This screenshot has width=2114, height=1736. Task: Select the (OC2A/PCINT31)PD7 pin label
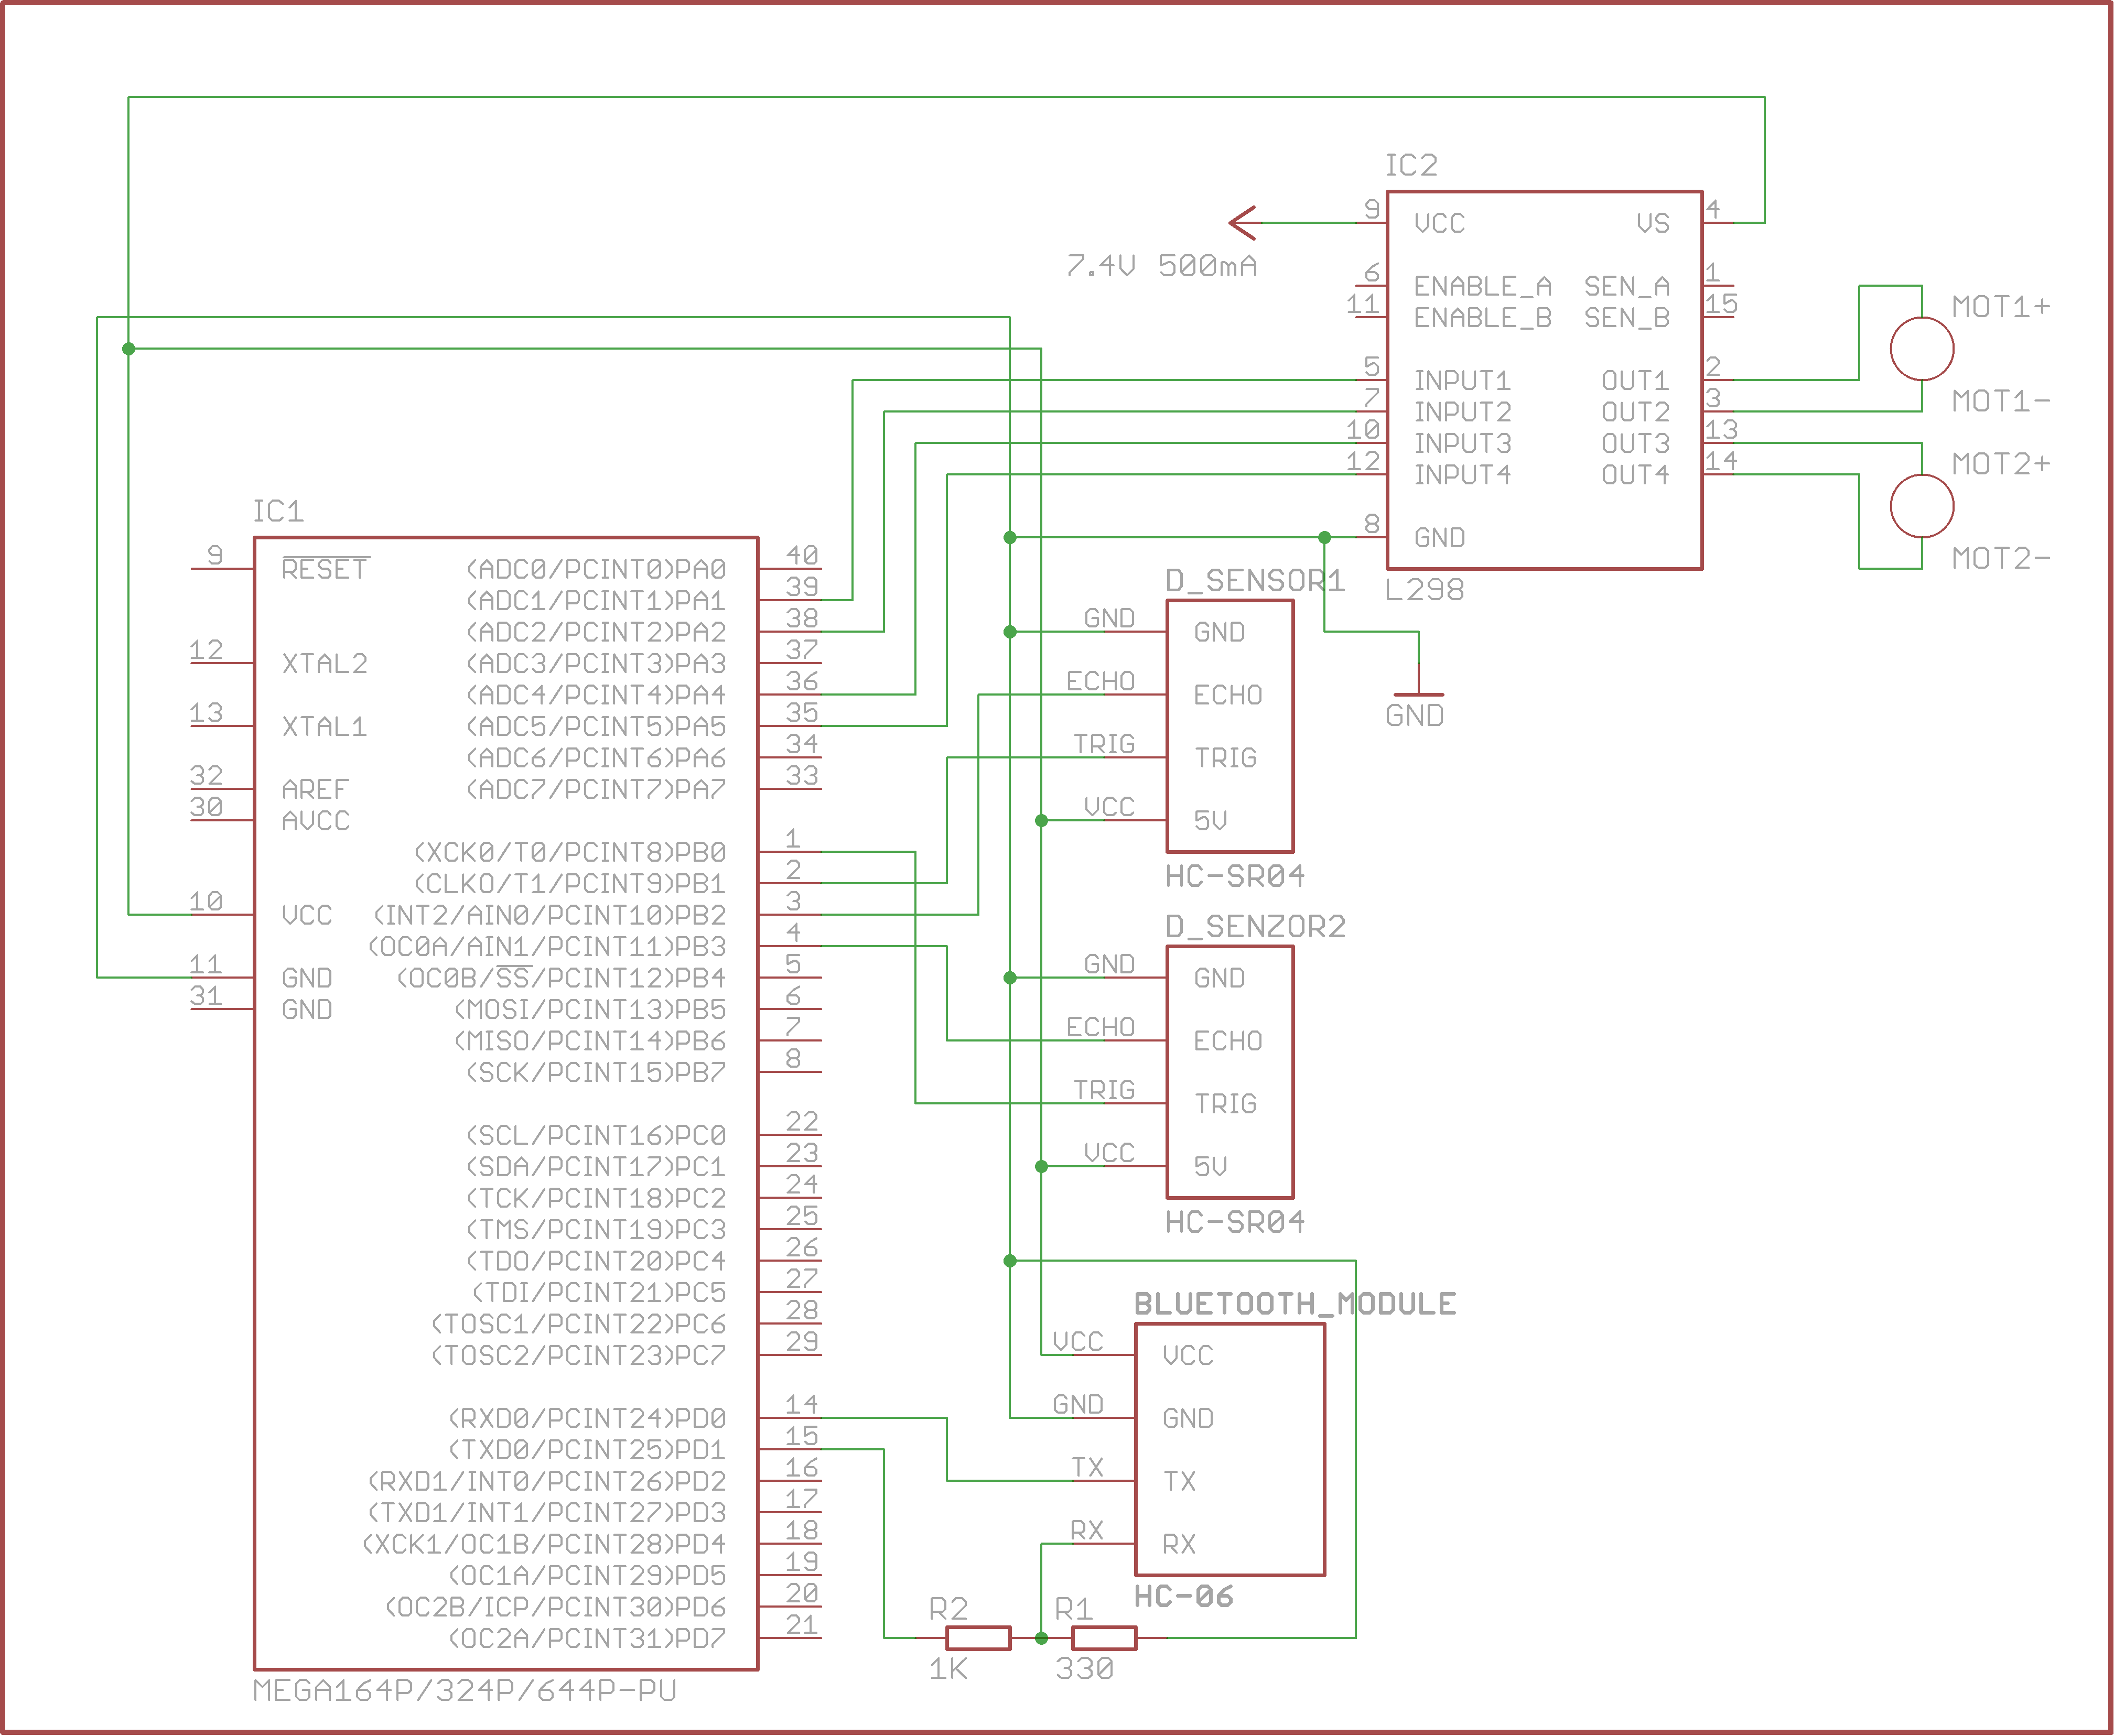[587, 1638]
